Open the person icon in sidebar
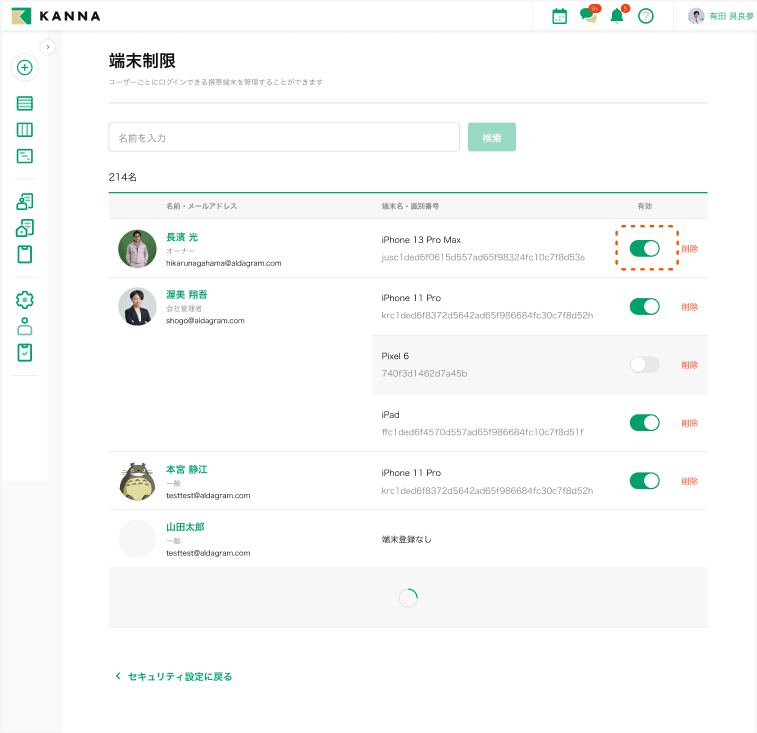The height and width of the screenshot is (733, 757). [25, 326]
